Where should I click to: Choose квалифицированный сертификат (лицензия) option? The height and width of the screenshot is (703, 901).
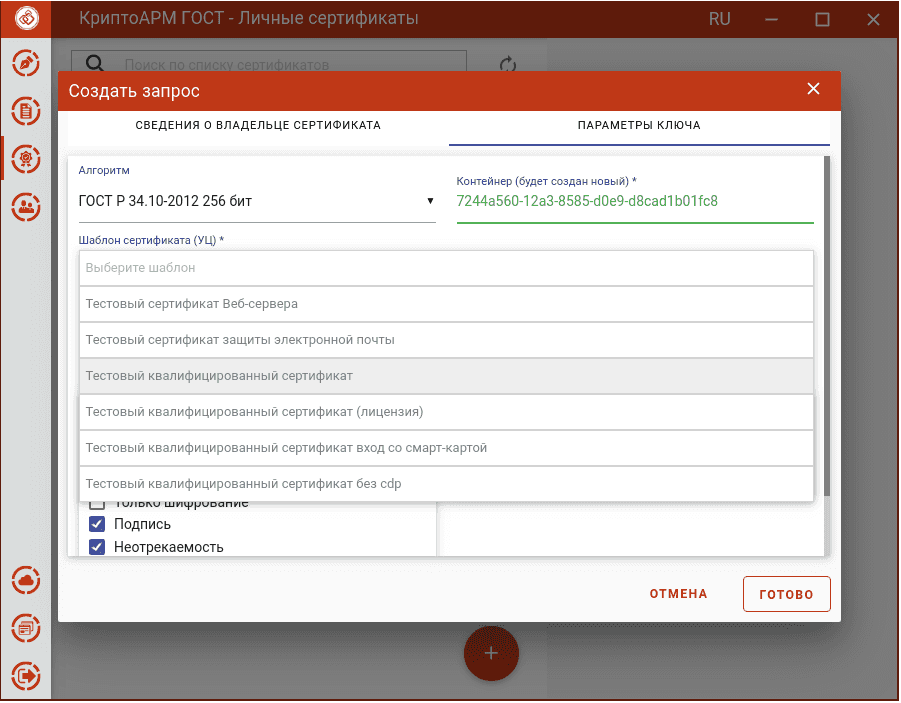click(x=446, y=412)
